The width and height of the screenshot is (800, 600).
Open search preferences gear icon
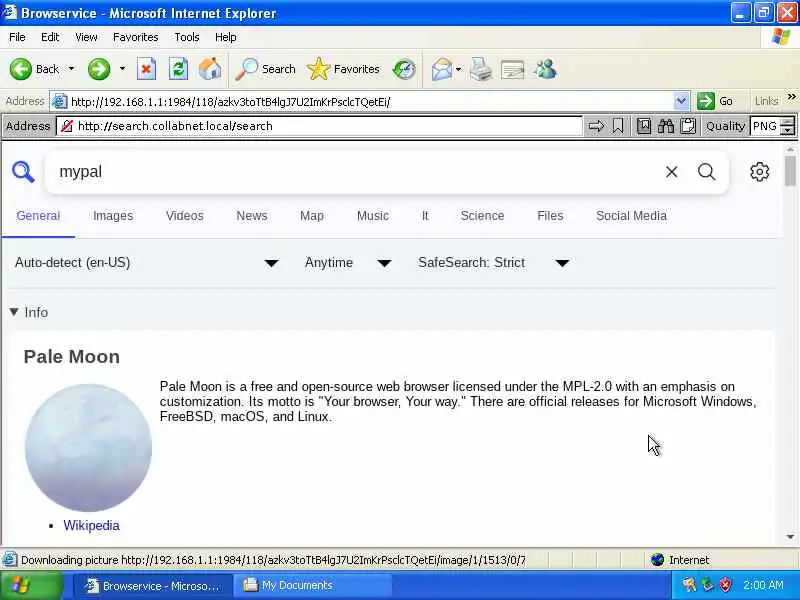click(x=760, y=172)
